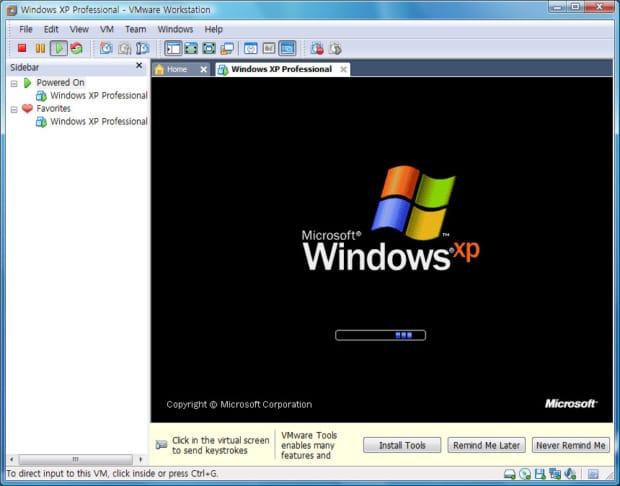Collapse the Powered On tree group
620x486 pixels.
(14, 83)
